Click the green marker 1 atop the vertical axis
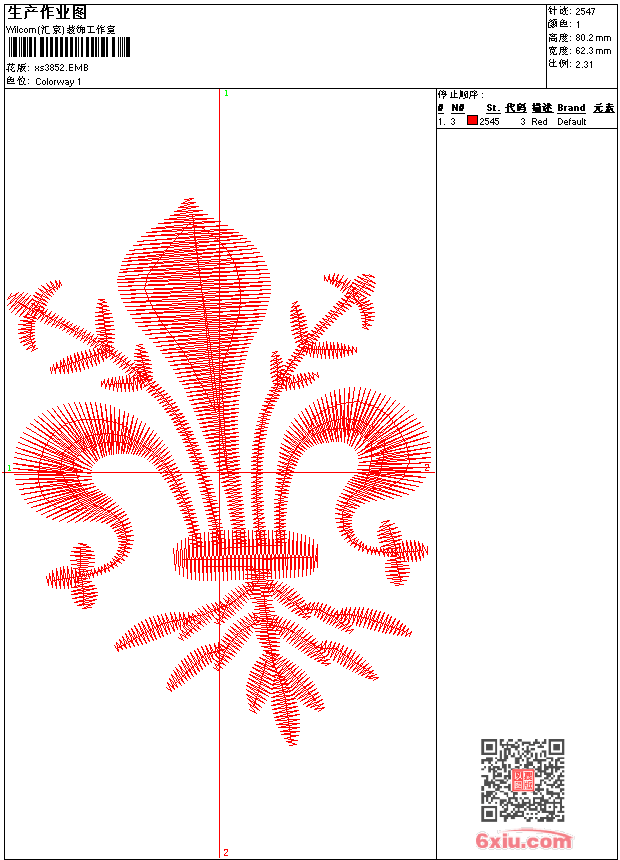Screen dimensions: 620x860 (226, 94)
